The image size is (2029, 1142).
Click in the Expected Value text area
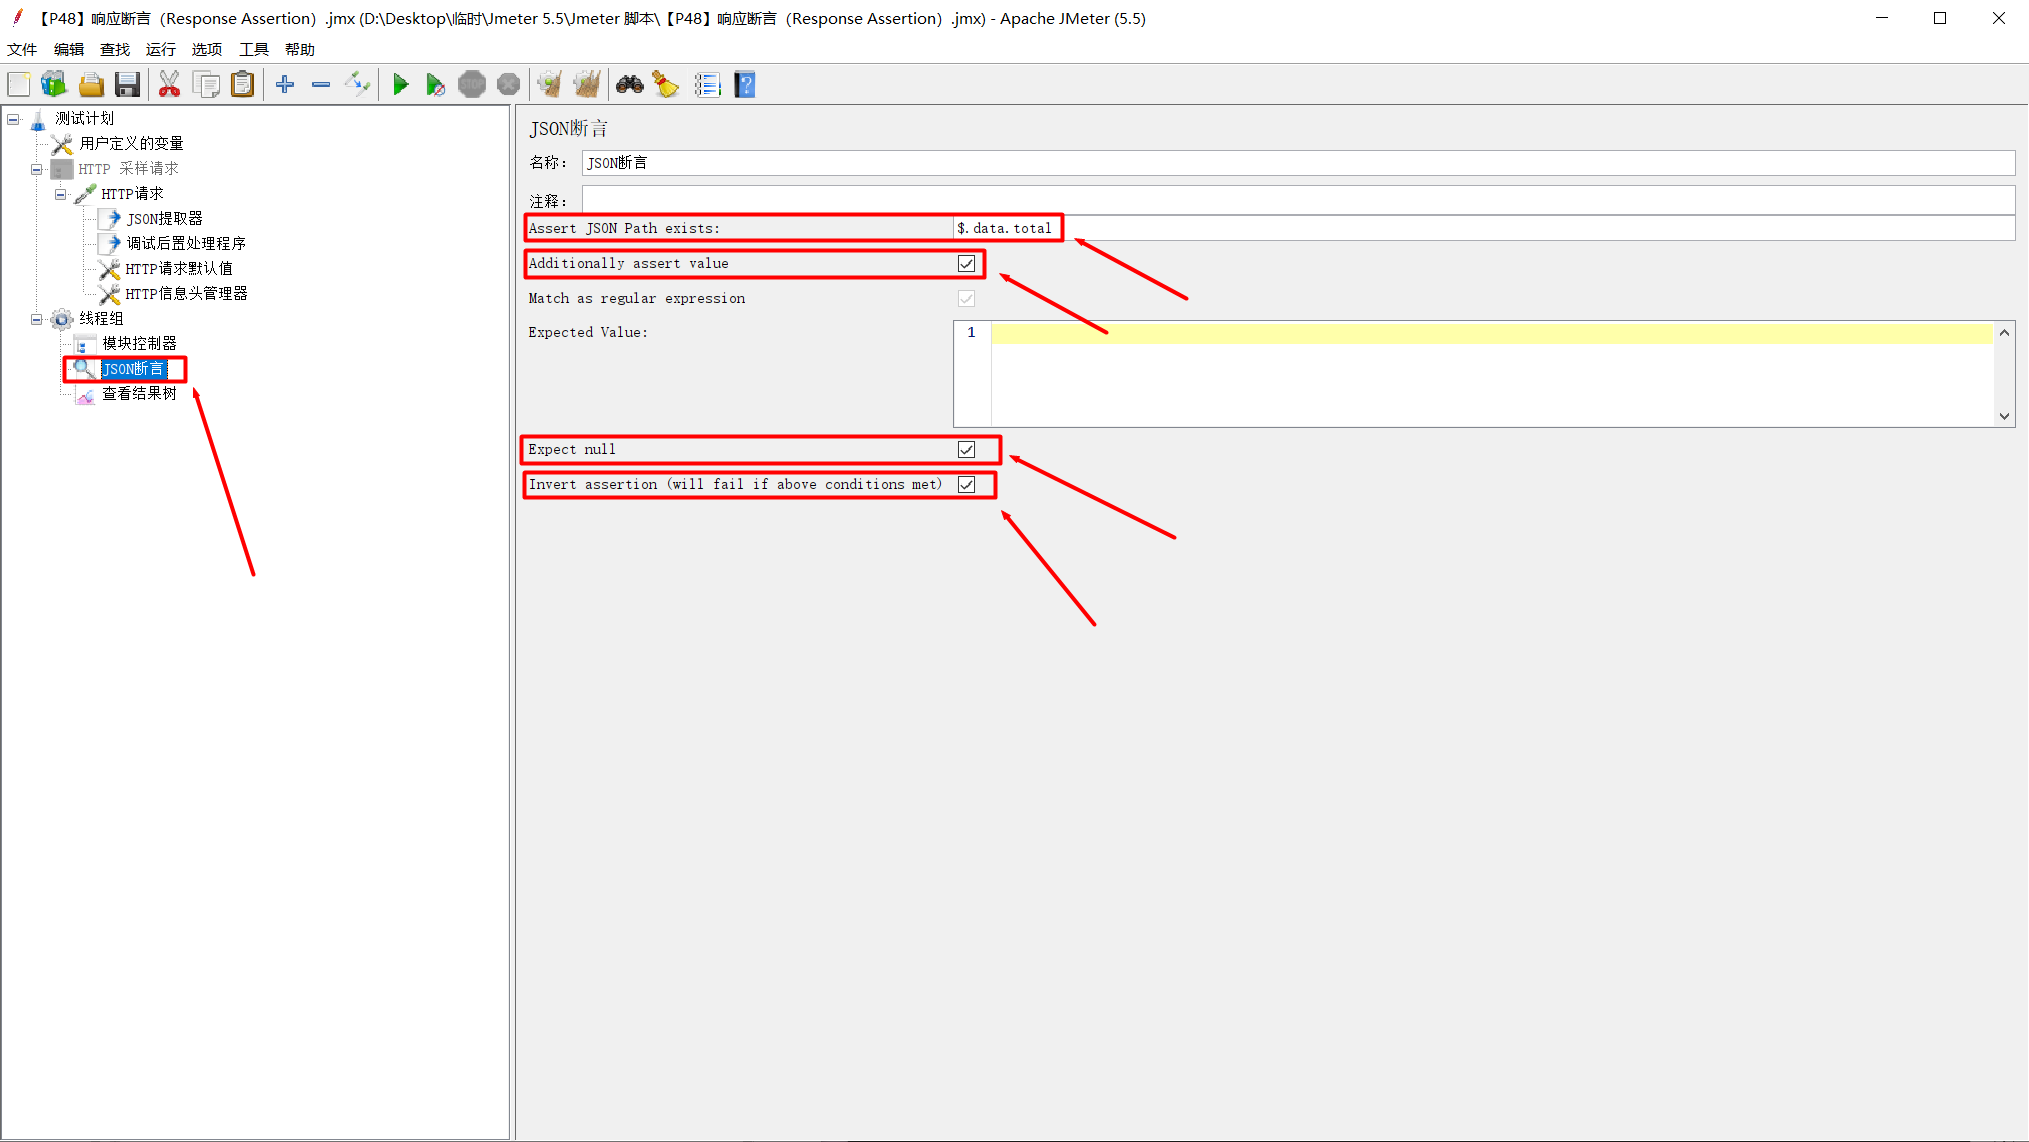pos(1491,374)
